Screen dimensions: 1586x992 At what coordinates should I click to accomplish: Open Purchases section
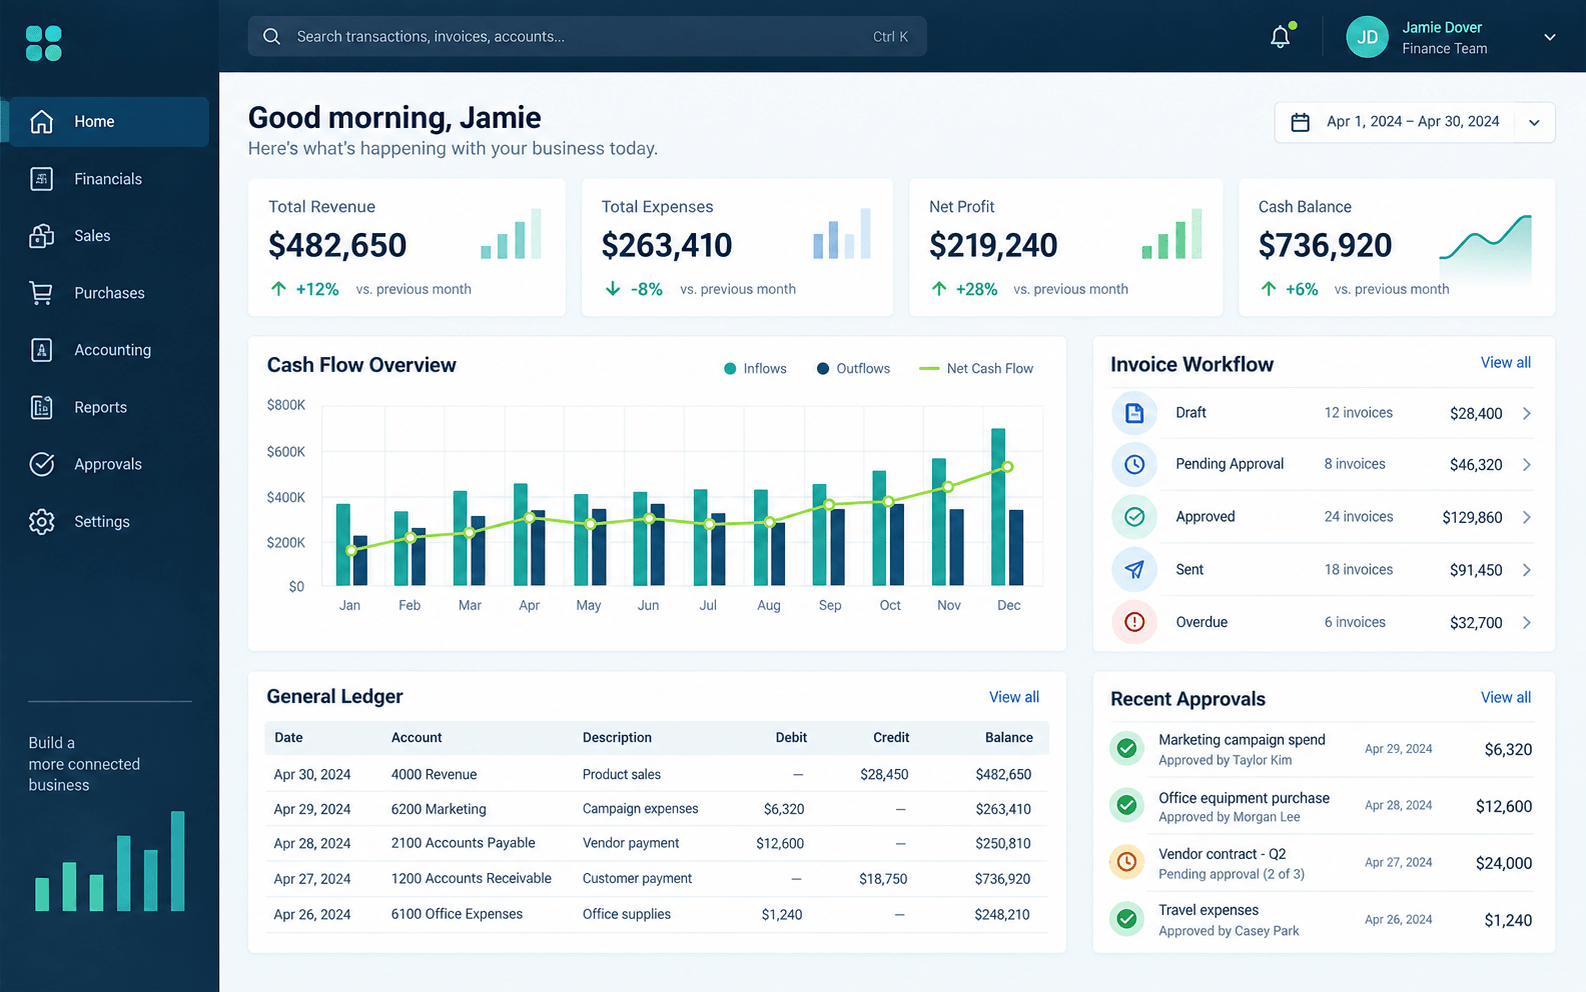[x=107, y=293]
